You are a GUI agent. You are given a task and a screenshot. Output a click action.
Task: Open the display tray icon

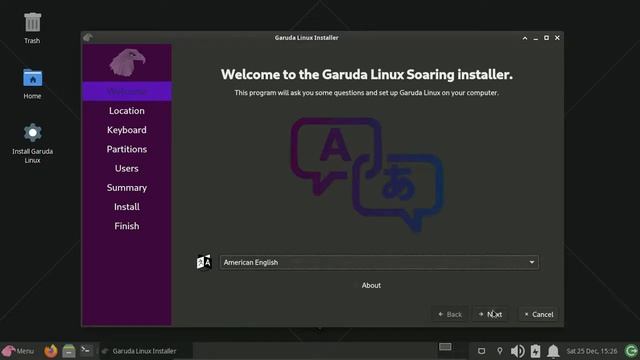point(482,351)
